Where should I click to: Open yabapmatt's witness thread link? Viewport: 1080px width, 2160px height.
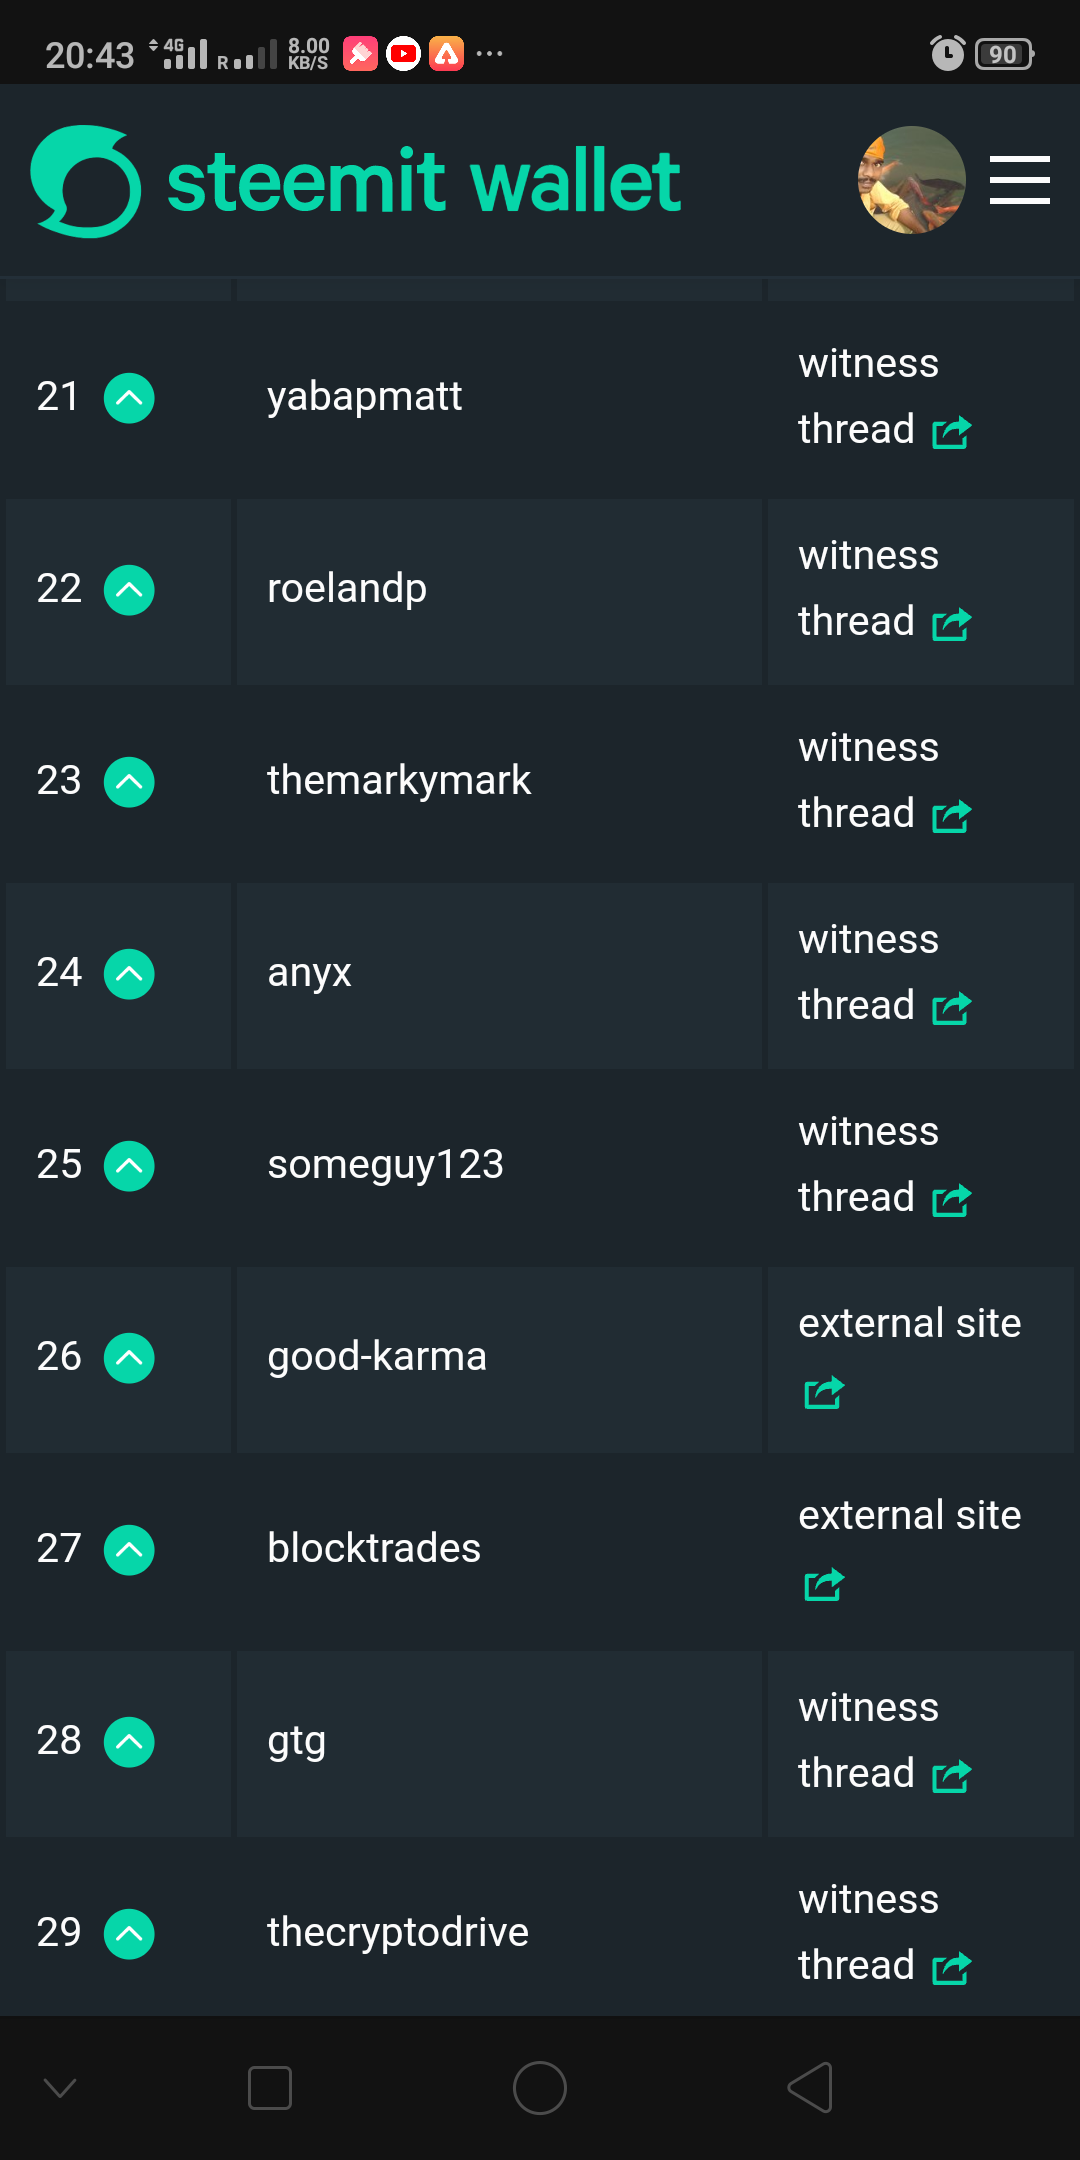(884, 396)
